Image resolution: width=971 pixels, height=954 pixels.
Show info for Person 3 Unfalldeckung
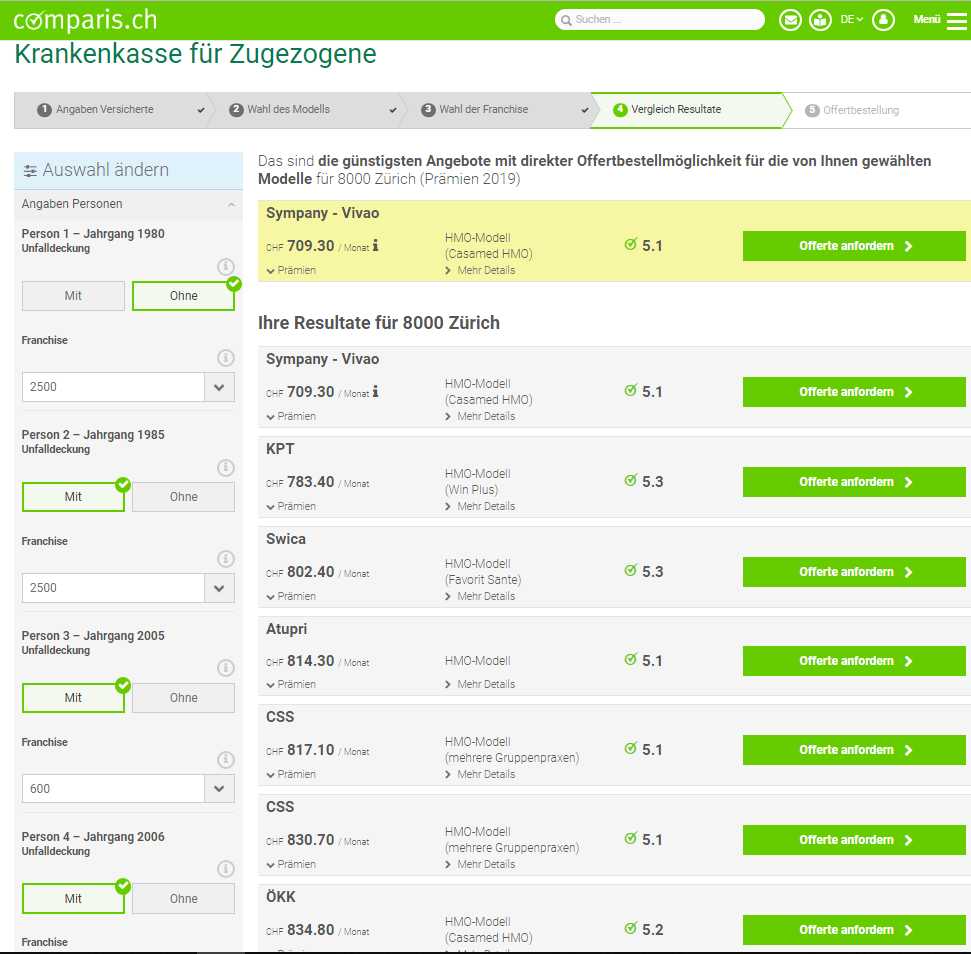coord(225,668)
